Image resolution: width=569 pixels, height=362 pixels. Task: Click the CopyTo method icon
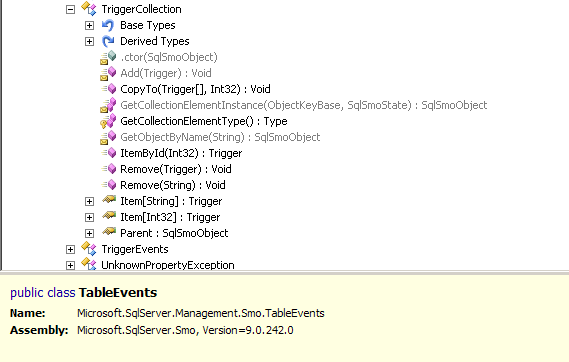(x=109, y=89)
